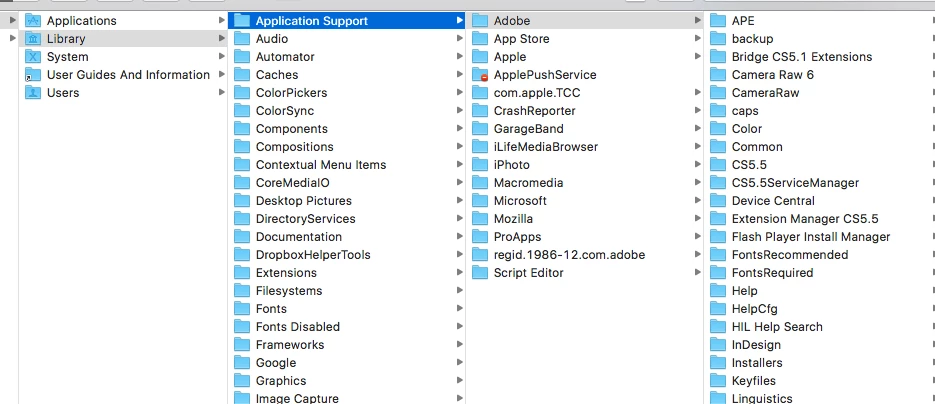Image resolution: width=935 pixels, height=404 pixels.
Task: Click the ApplePushService restricted folder icon
Action: [480, 75]
